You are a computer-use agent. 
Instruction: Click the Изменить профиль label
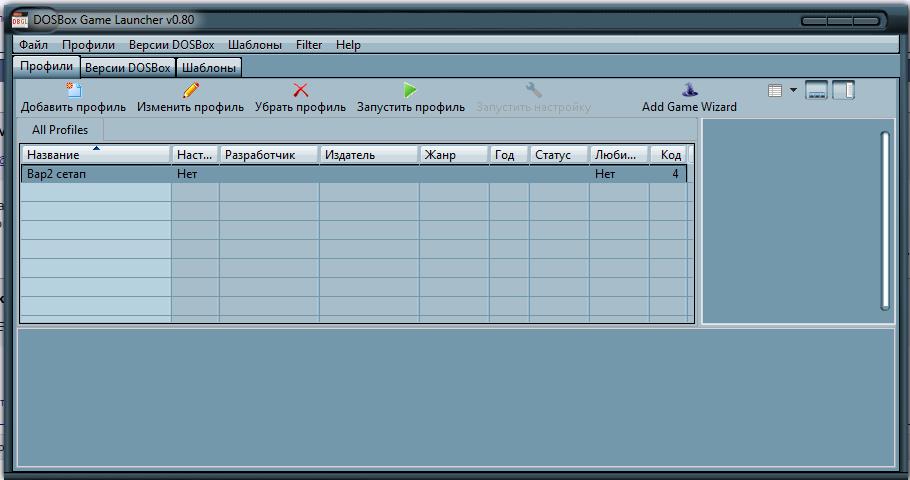click(190, 107)
